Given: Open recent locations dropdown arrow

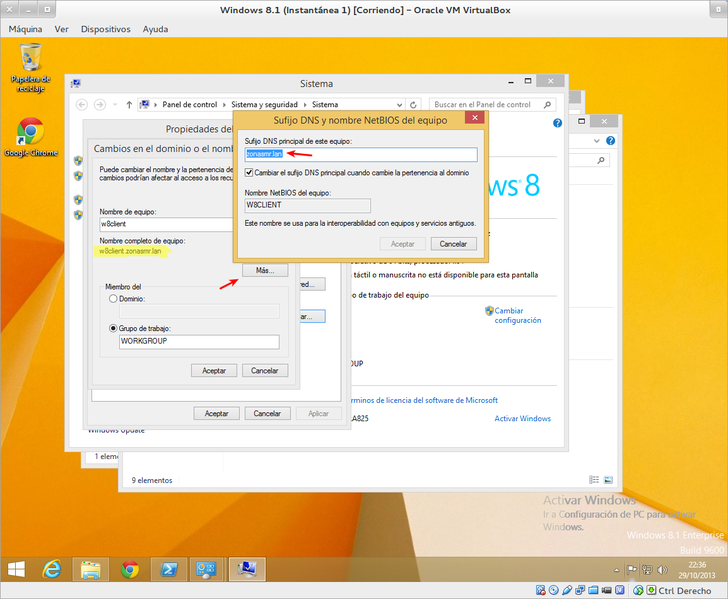Looking at the screenshot, I should (115, 105).
